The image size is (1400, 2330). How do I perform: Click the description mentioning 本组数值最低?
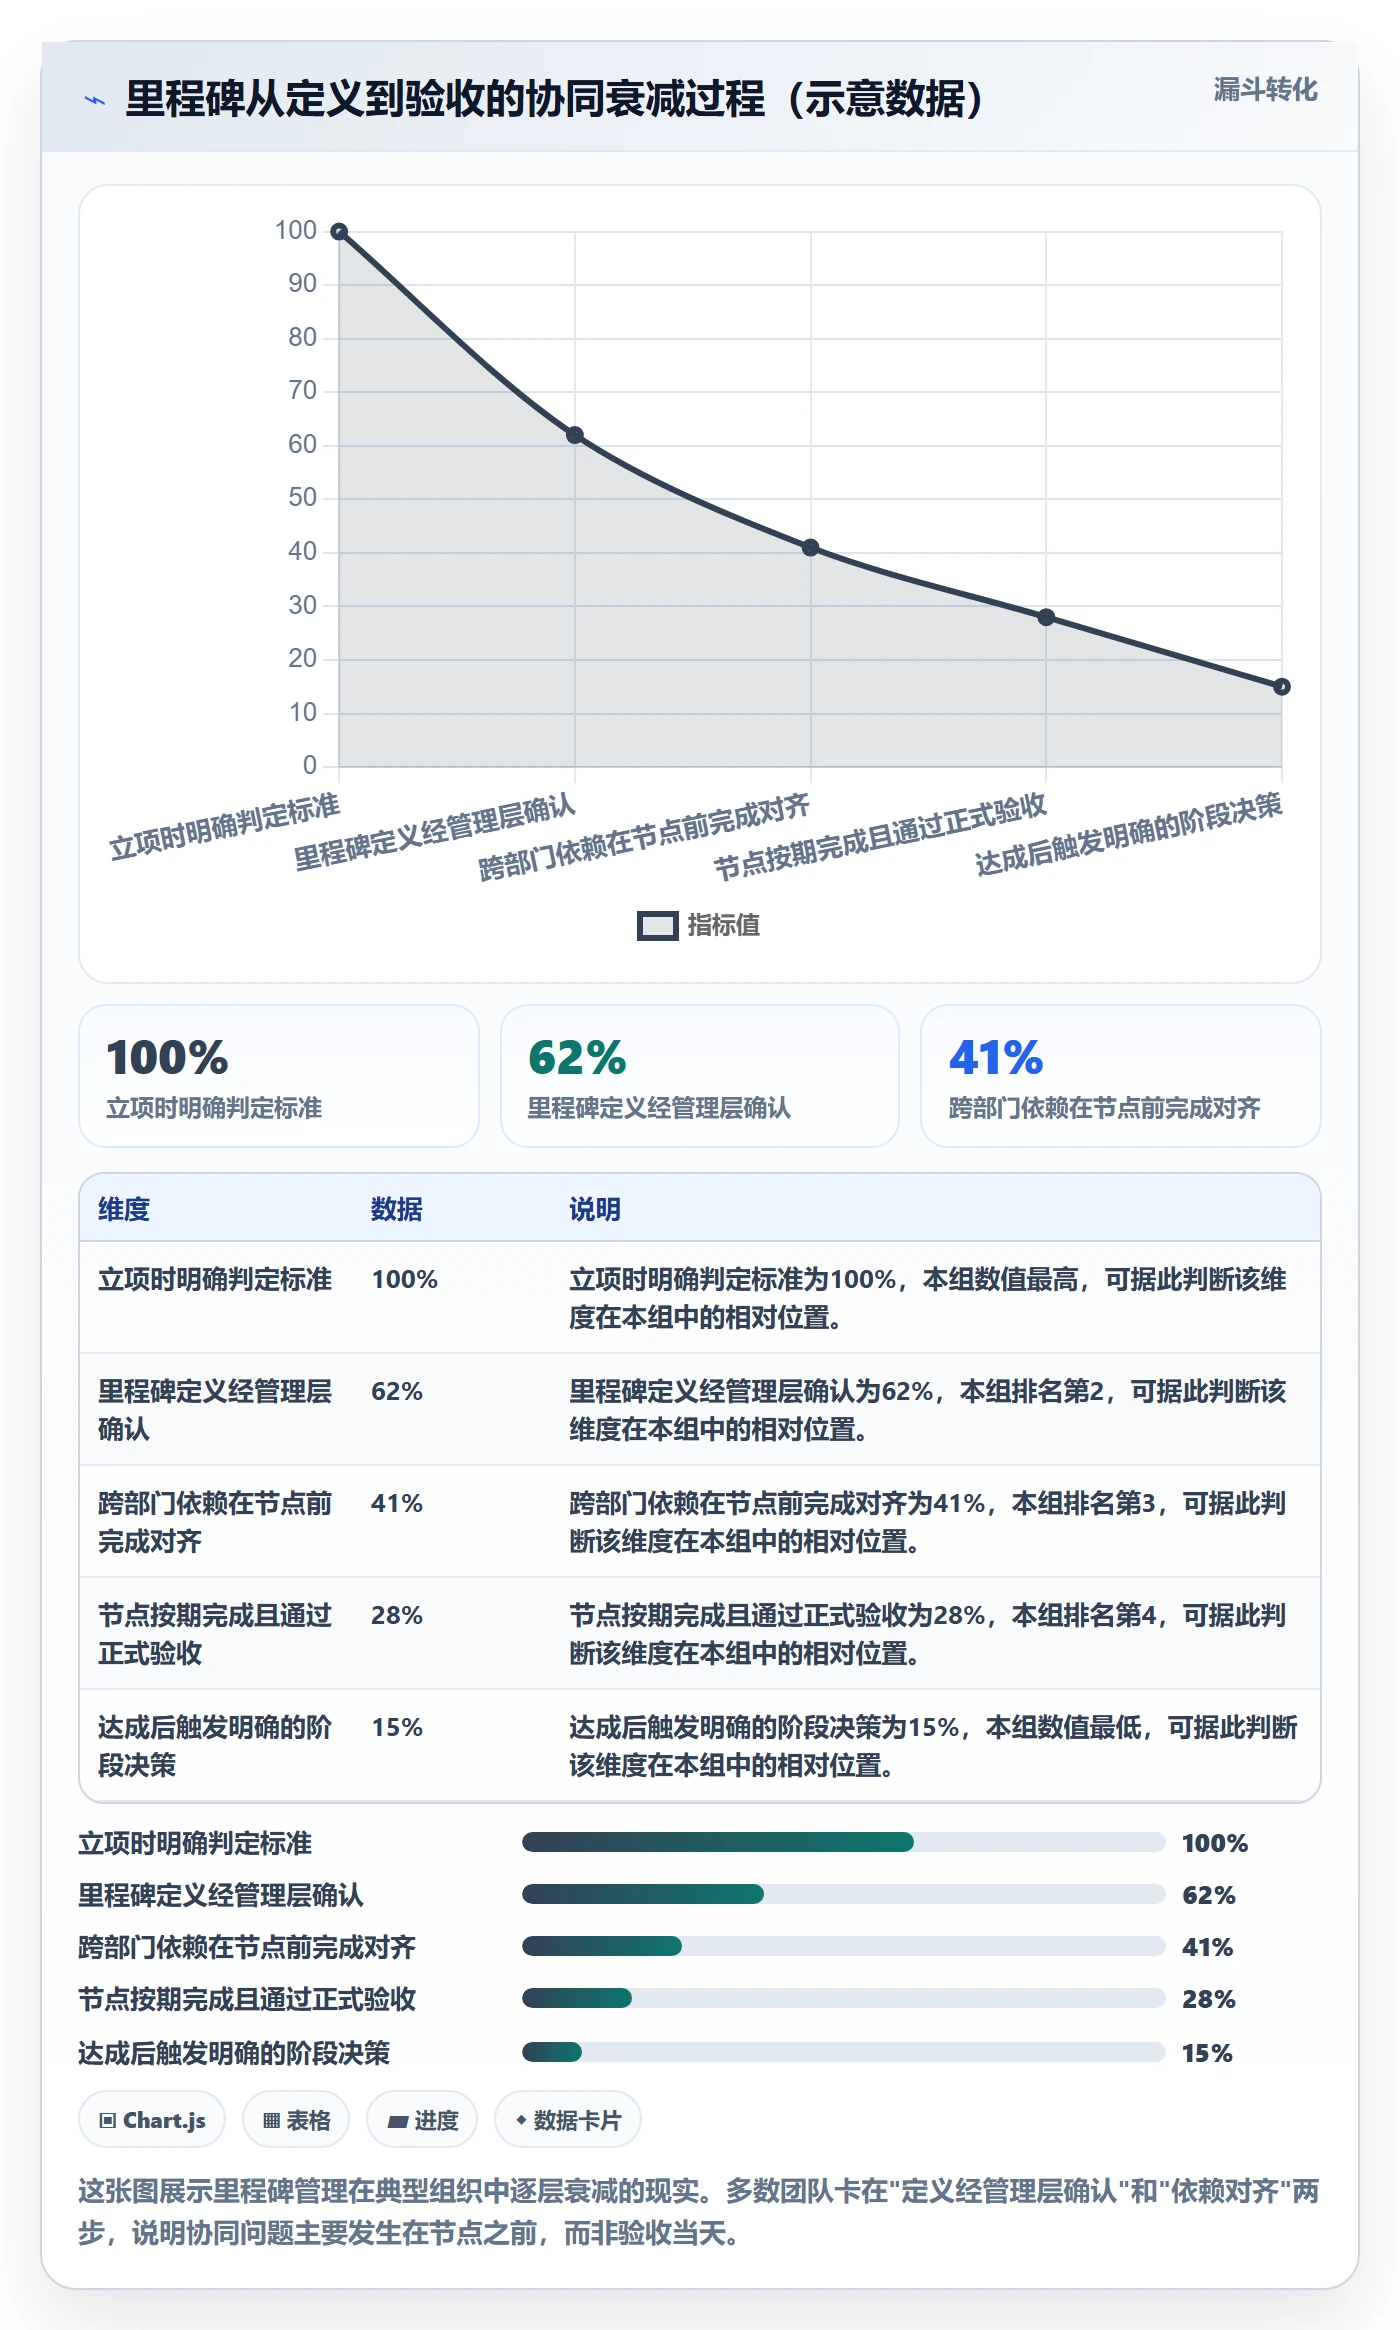(933, 1746)
